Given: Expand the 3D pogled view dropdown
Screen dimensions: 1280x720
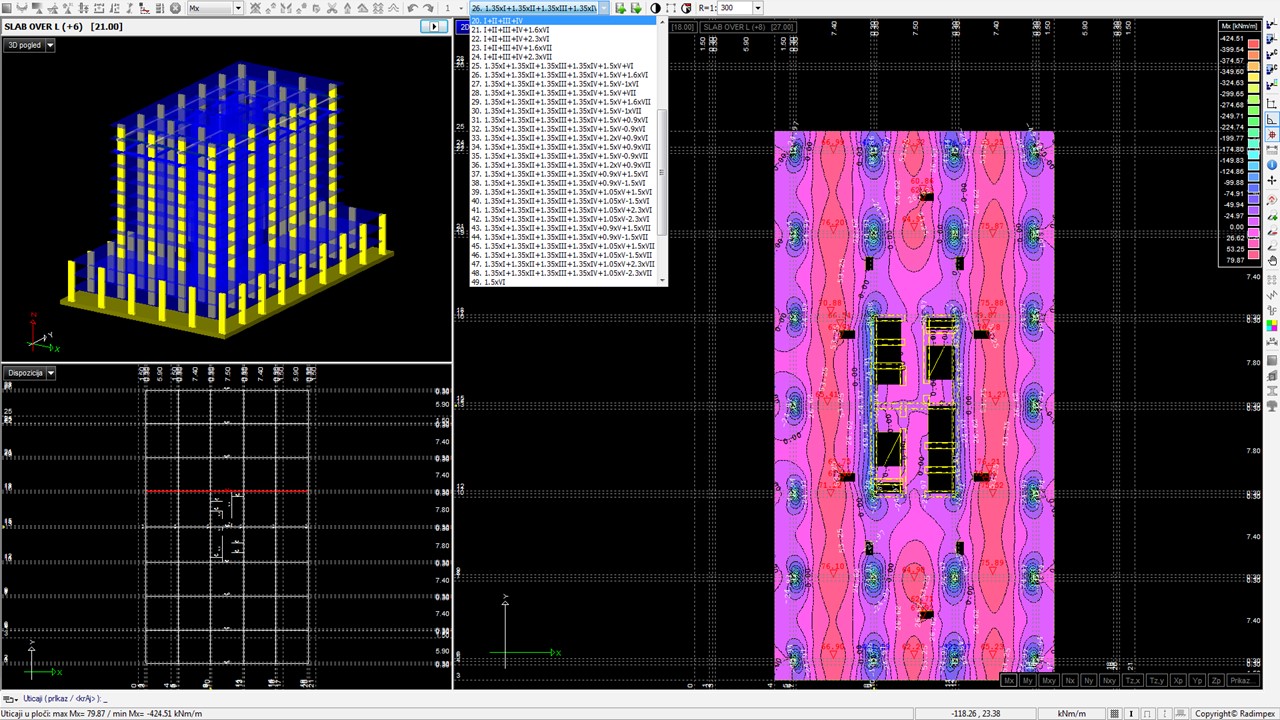Looking at the screenshot, I should pyautogui.click(x=50, y=45).
